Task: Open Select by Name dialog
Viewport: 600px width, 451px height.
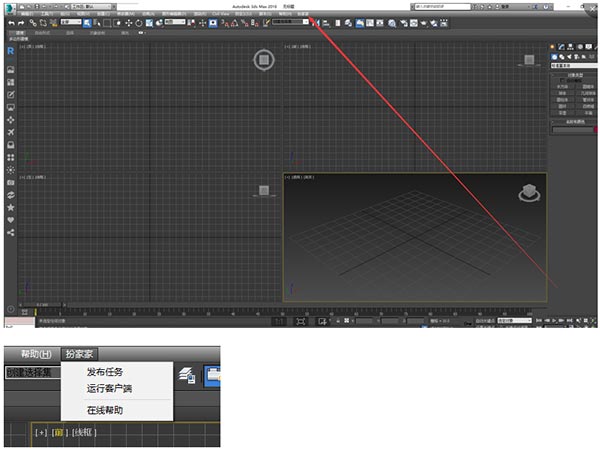Action: click(97, 23)
